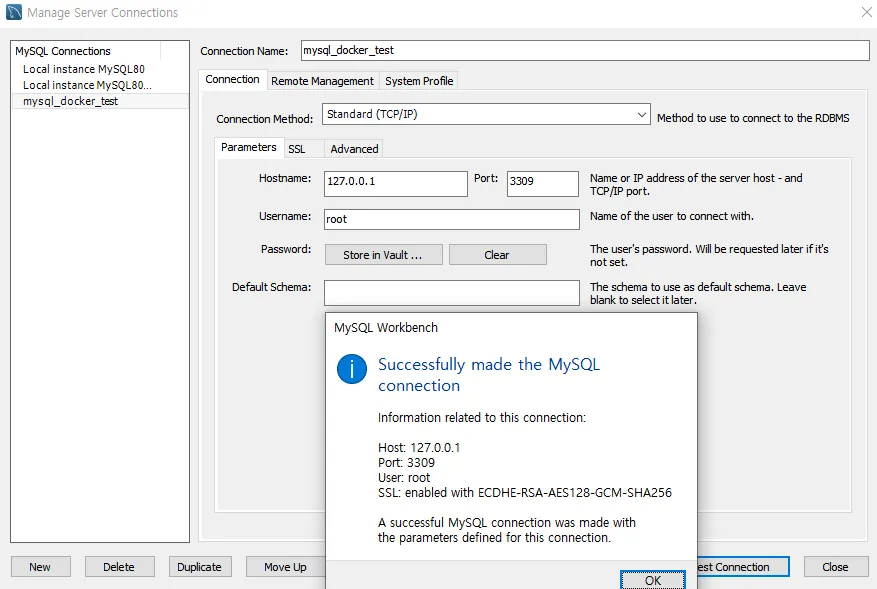Viewport: 877px width, 589px height.
Task: Click the Store in Vault button
Action: (383, 255)
